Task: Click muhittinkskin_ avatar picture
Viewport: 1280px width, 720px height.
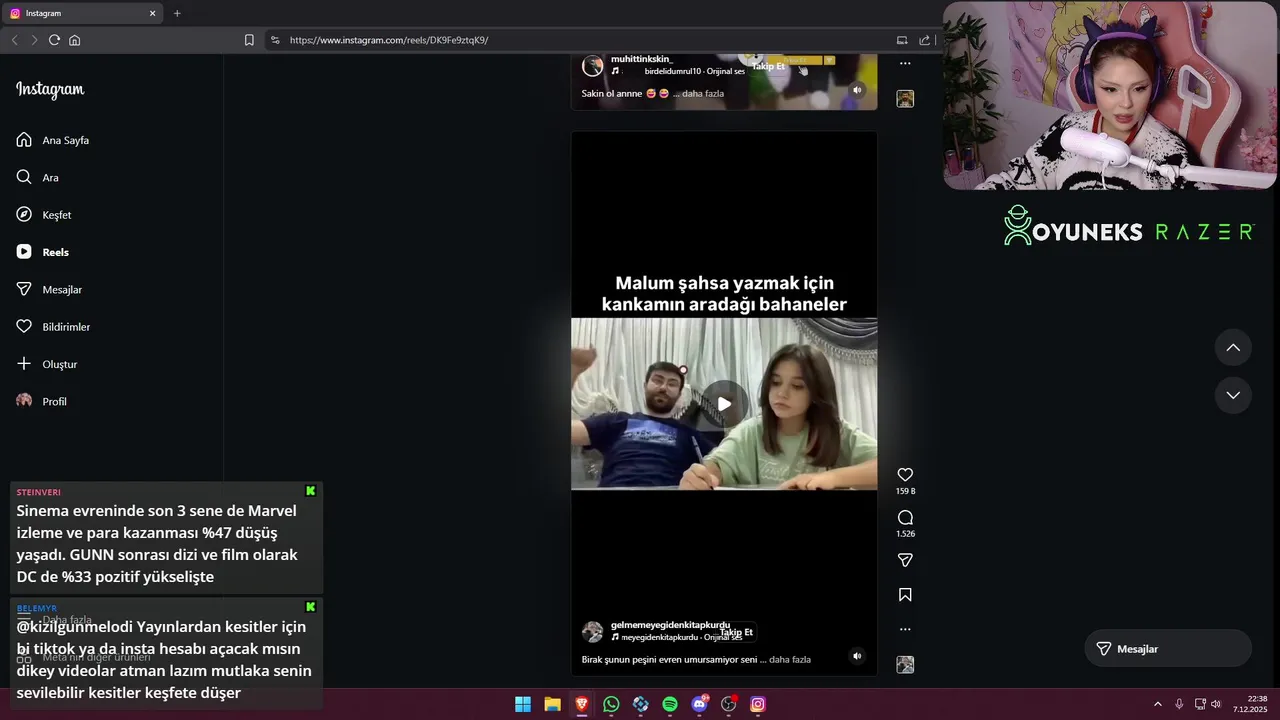Action: pos(593,66)
